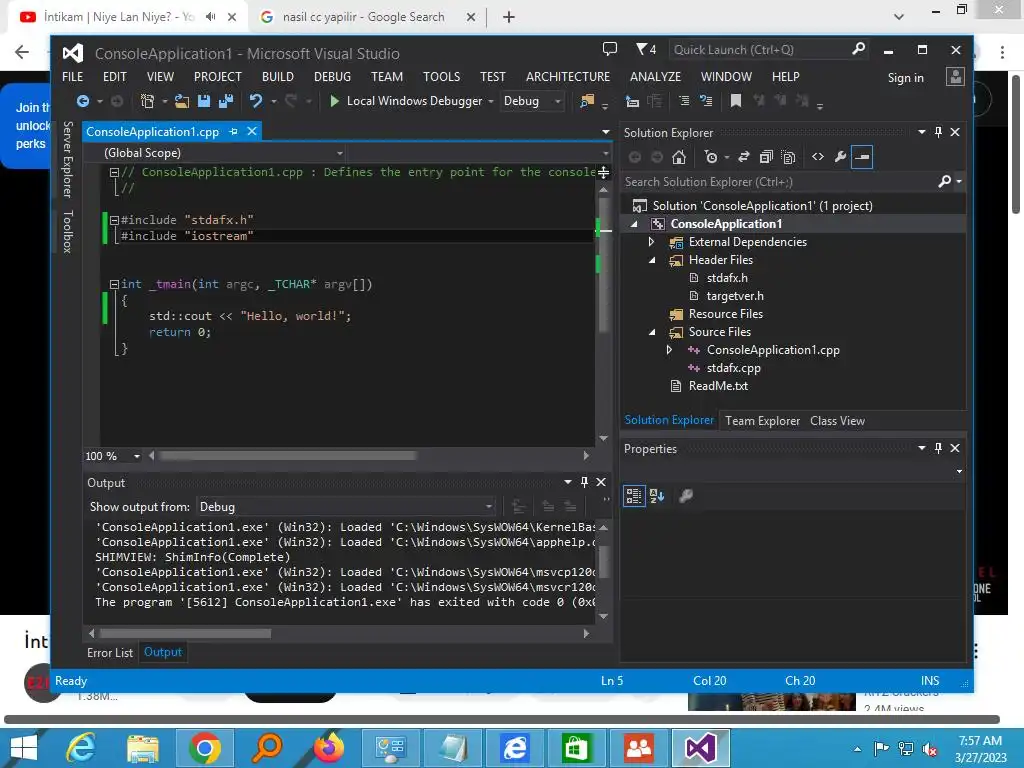Toggle Preview Selected Items in Solution Explorer
1024x768 pixels.
click(x=862, y=157)
